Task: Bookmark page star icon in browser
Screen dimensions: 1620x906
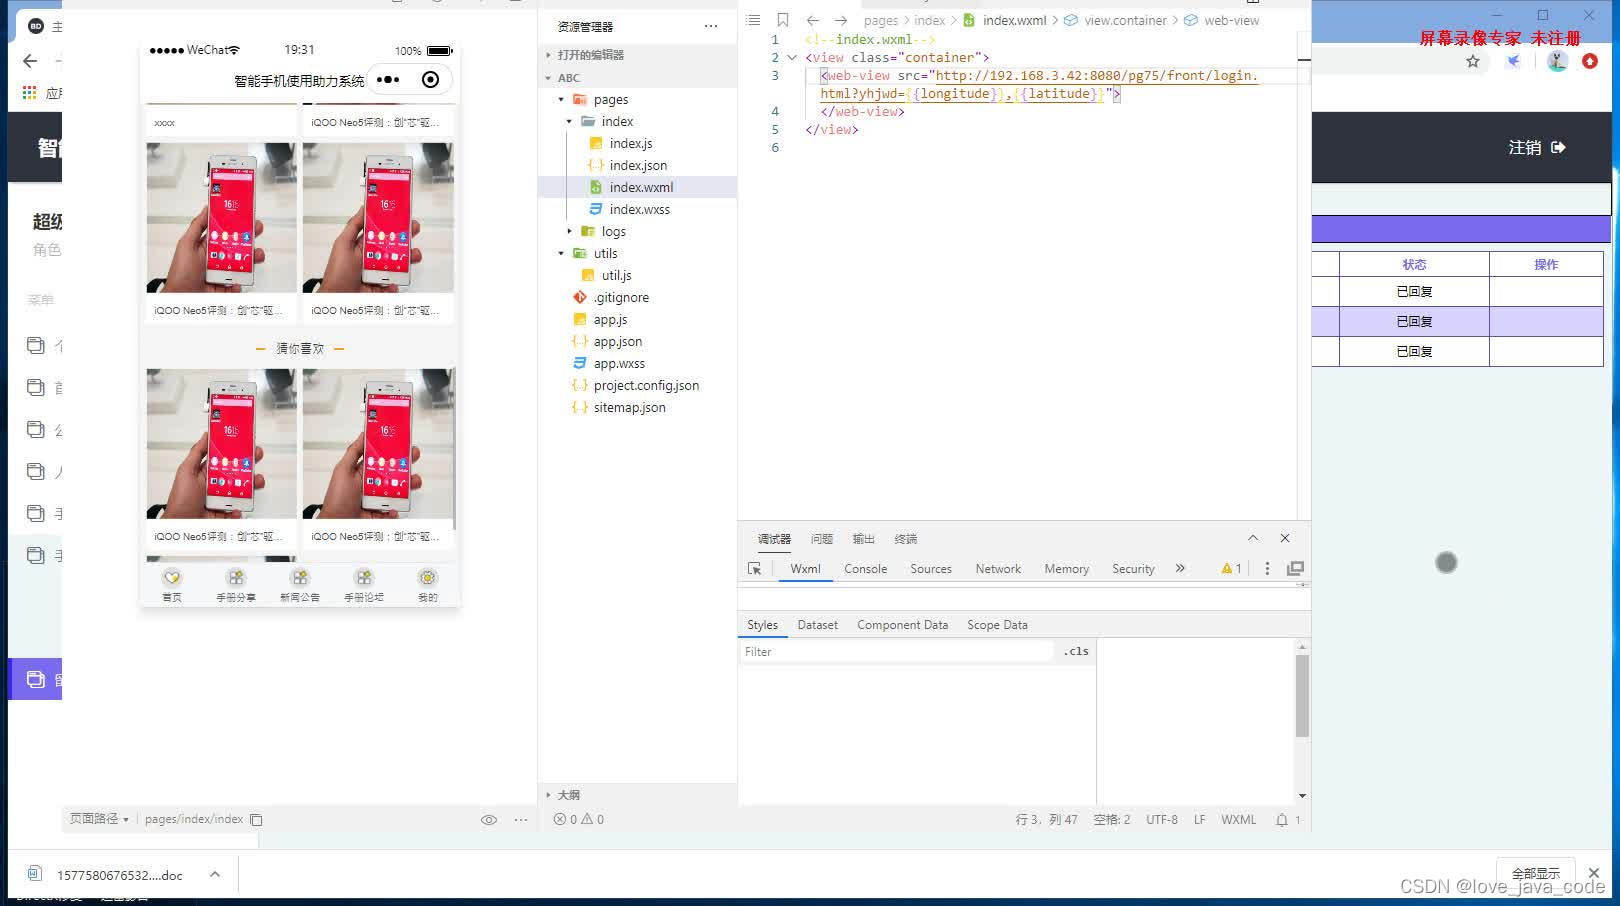Action: tap(1473, 62)
